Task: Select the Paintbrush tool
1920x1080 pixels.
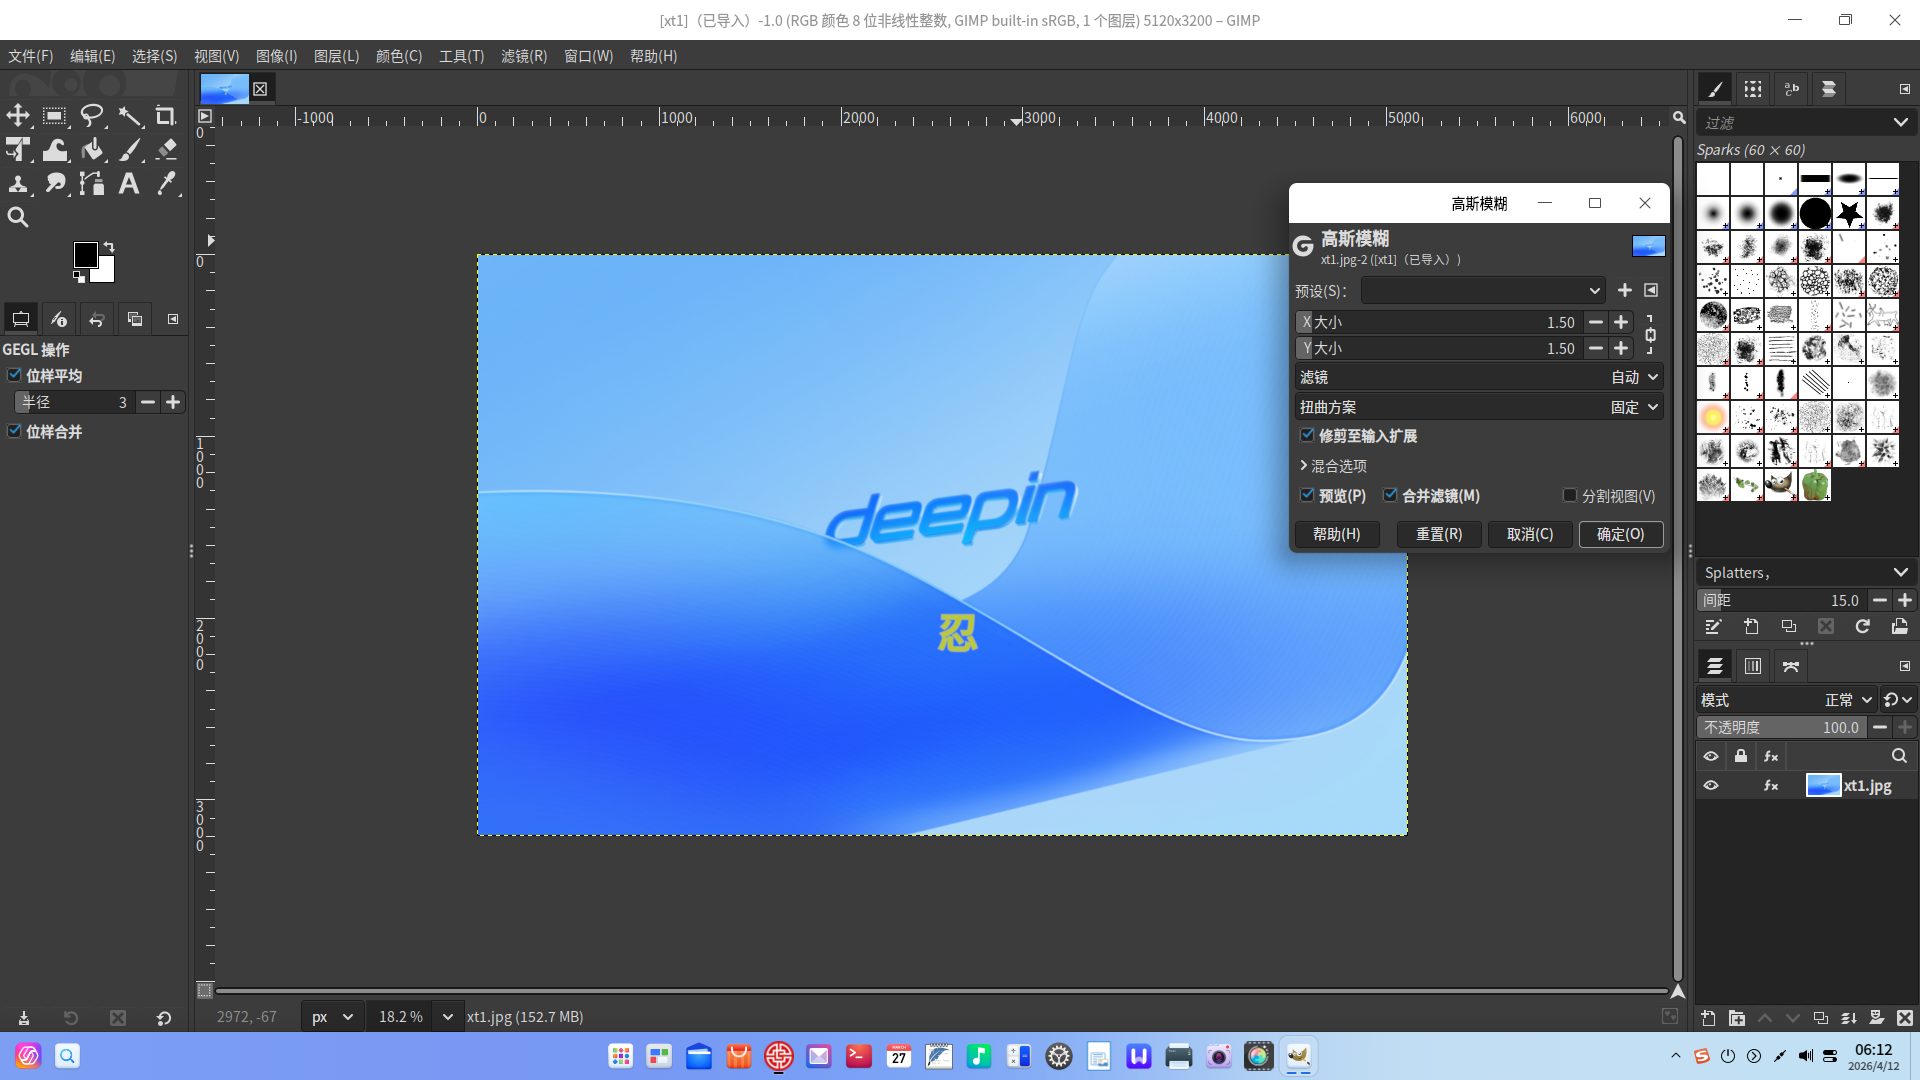Action: click(129, 150)
